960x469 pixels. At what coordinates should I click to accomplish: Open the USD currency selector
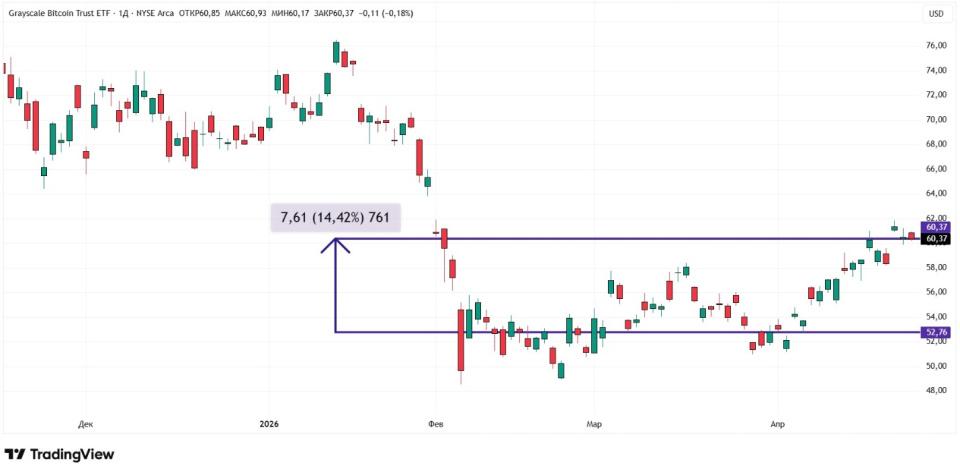(936, 14)
